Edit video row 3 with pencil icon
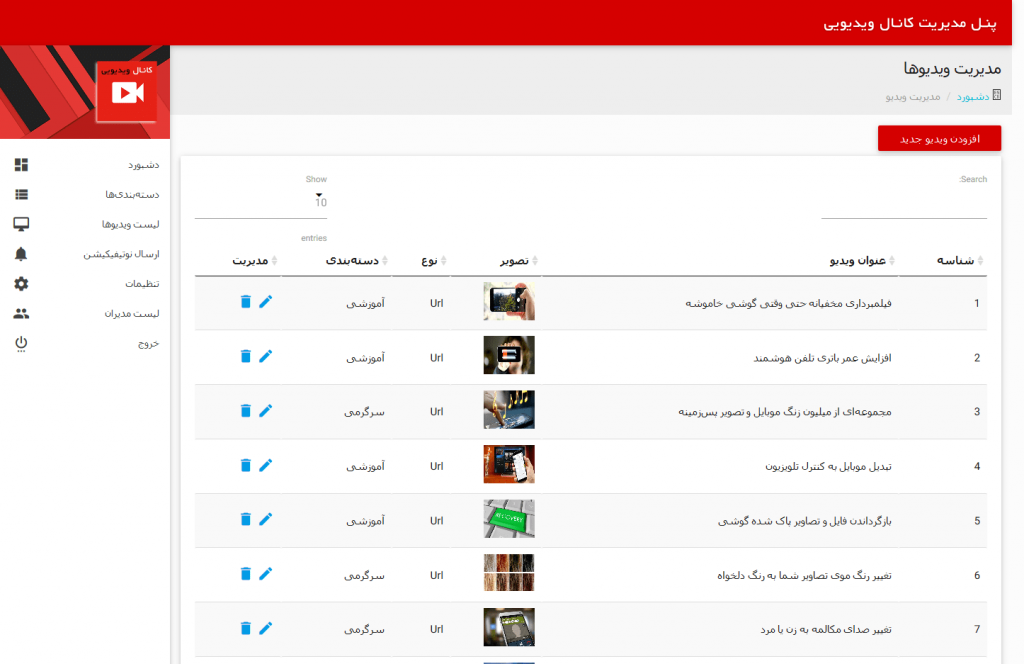 [x=265, y=411]
